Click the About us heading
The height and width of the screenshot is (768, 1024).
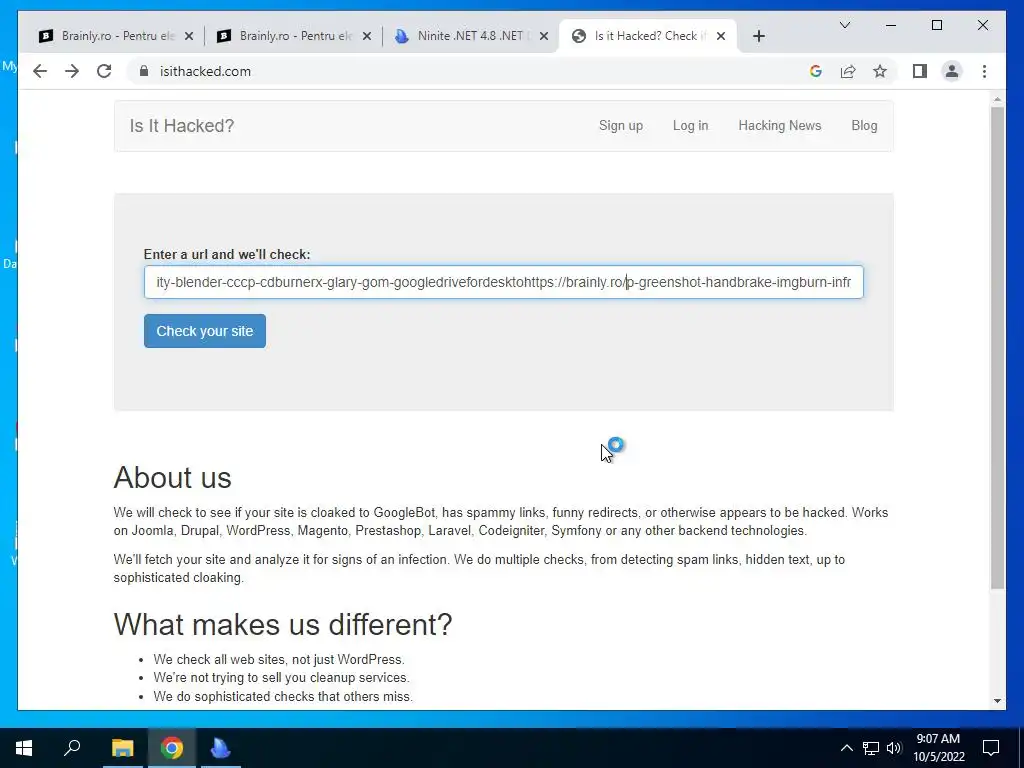(172, 477)
